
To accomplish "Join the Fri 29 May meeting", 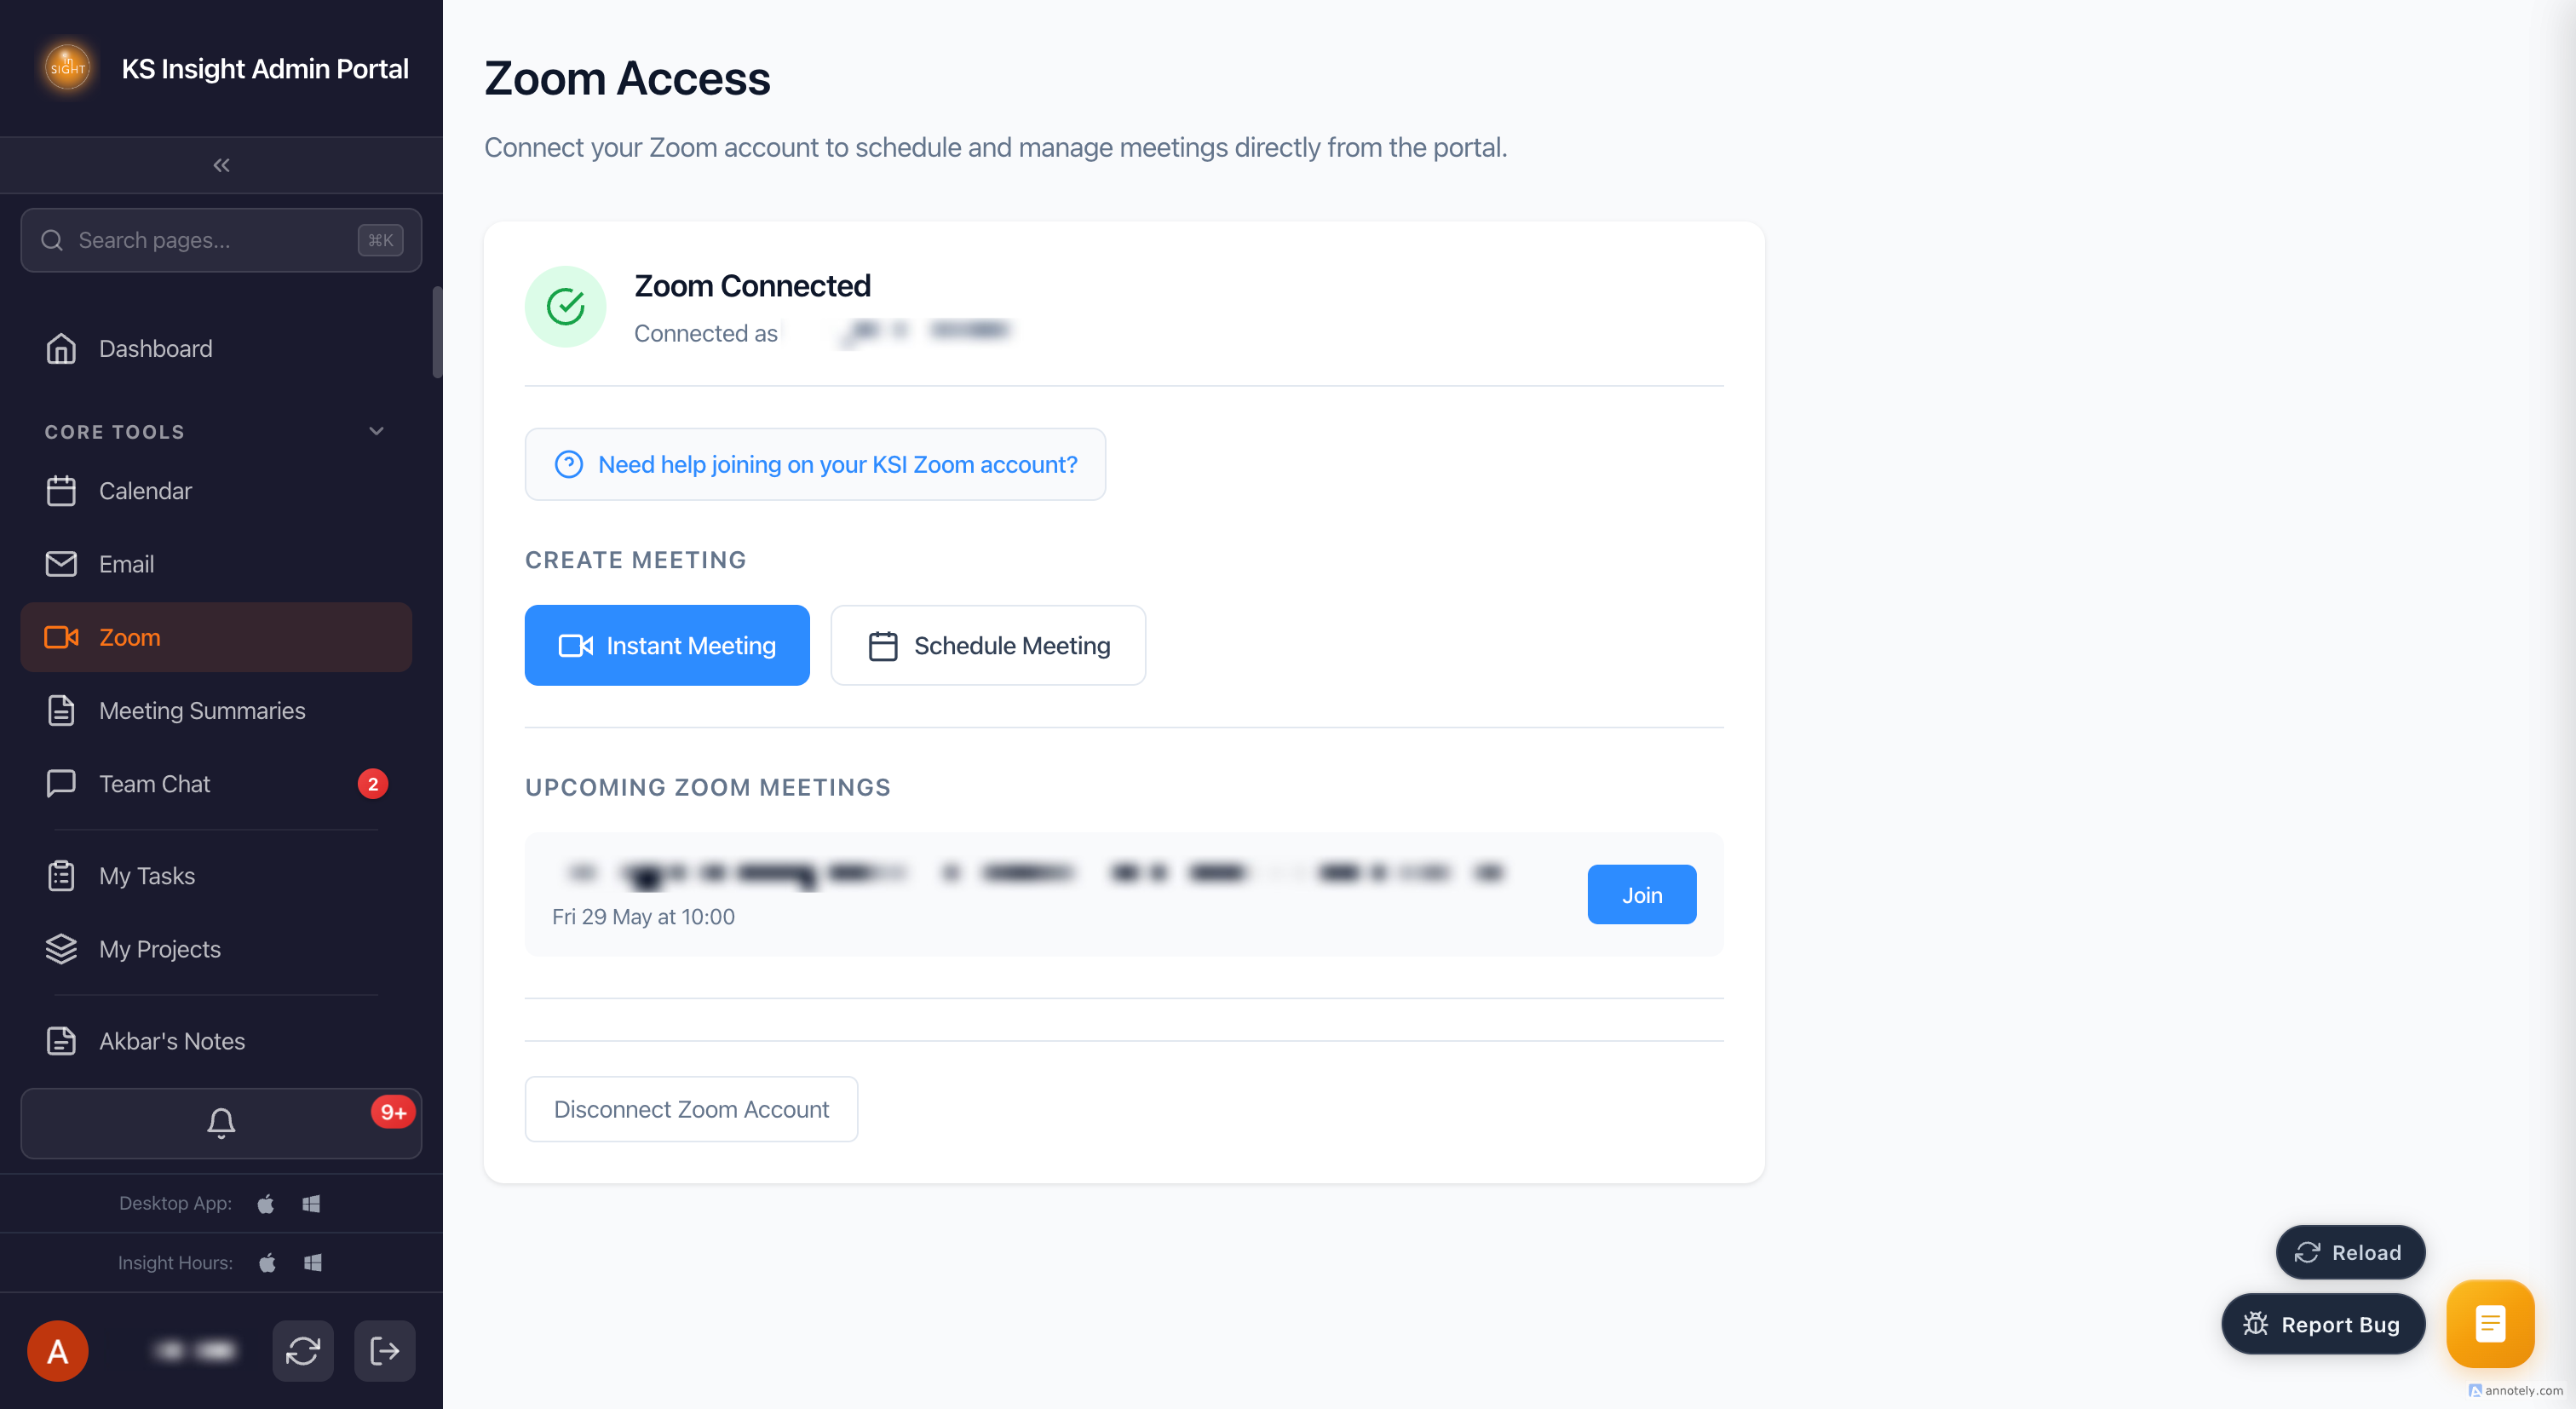I will tap(1642, 895).
